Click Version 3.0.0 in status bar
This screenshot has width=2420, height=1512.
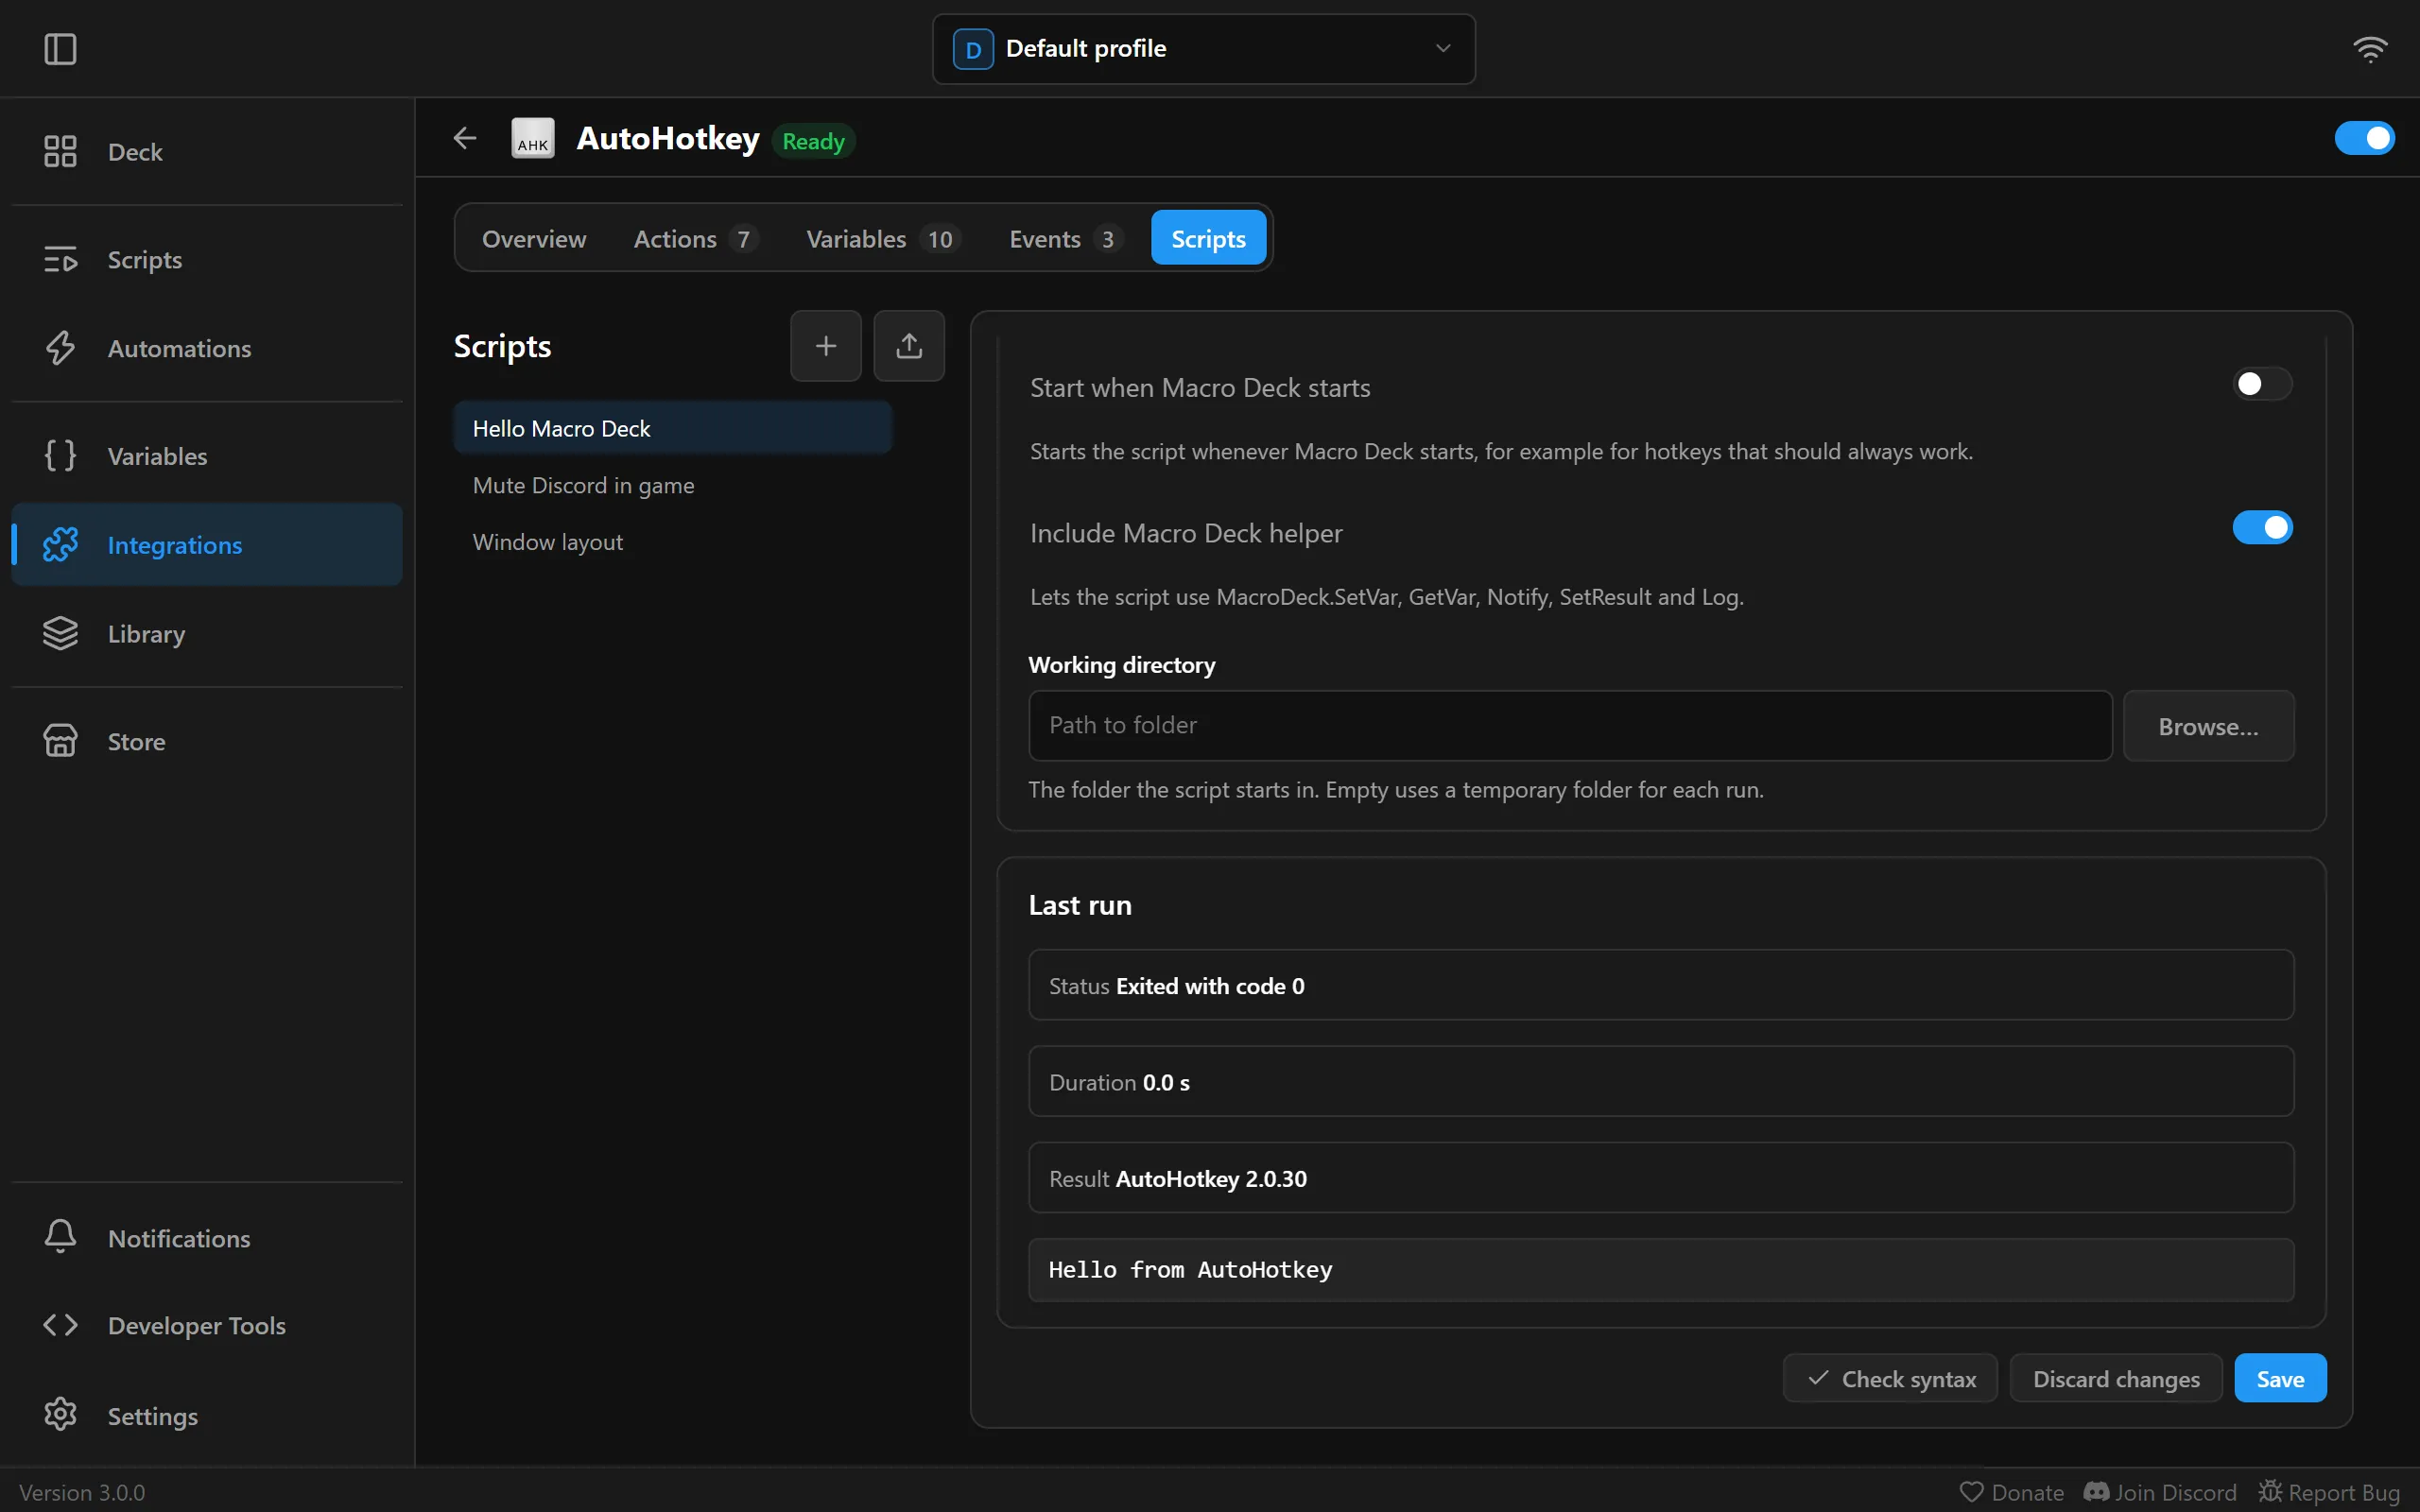(82, 1491)
